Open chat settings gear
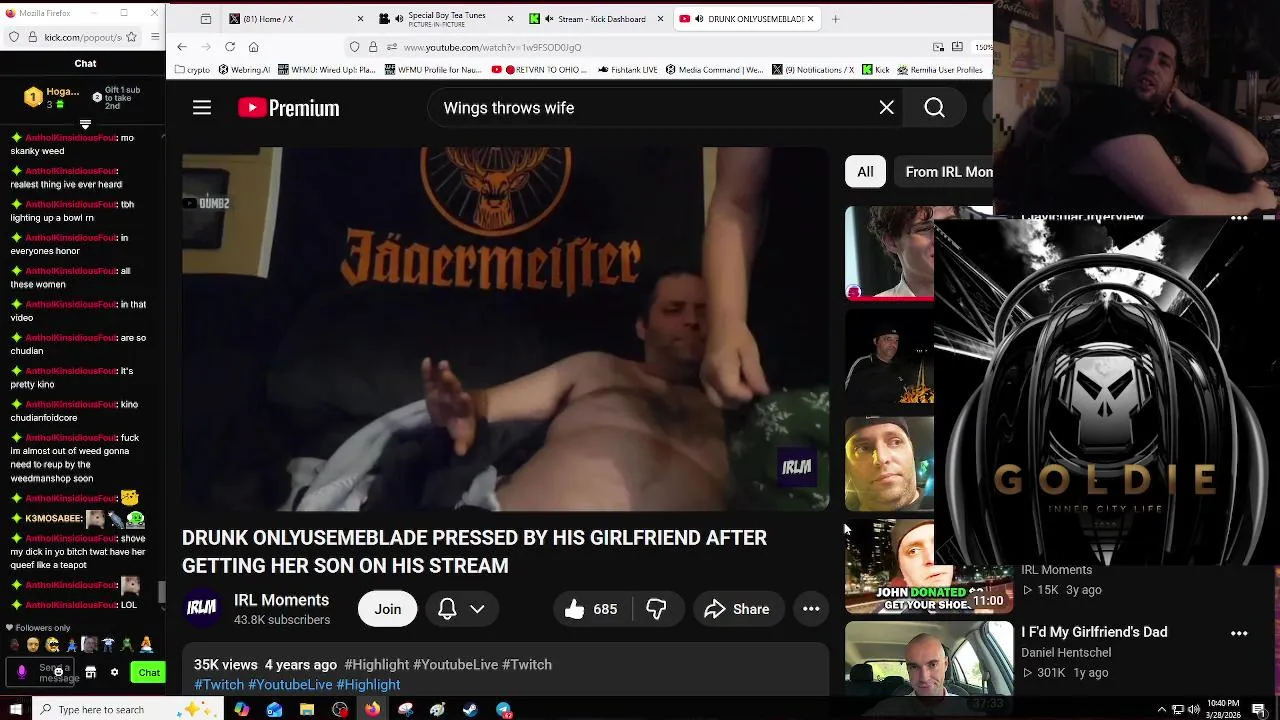Image resolution: width=1280 pixels, height=720 pixels. (x=114, y=673)
